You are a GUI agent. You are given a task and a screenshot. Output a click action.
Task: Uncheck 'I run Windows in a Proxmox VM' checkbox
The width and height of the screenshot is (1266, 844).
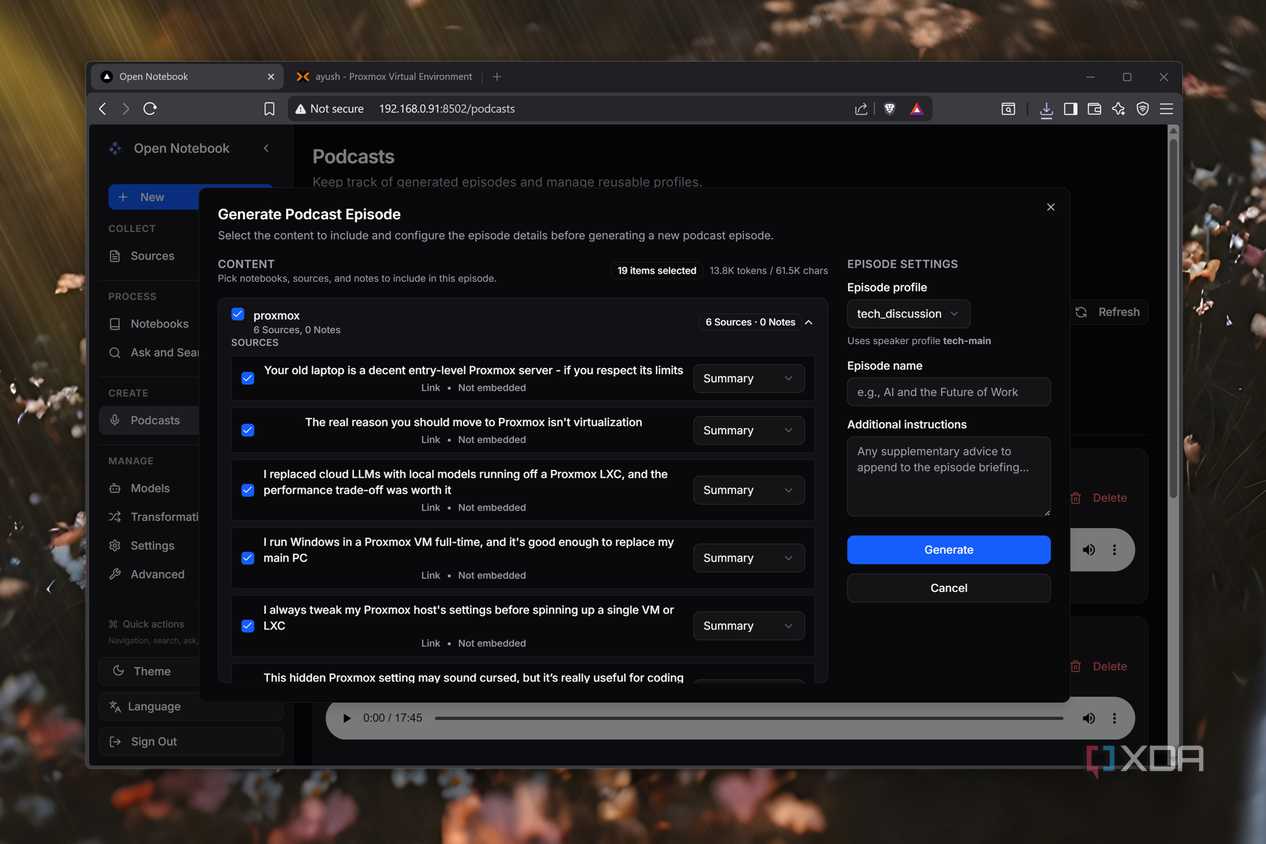click(x=248, y=558)
